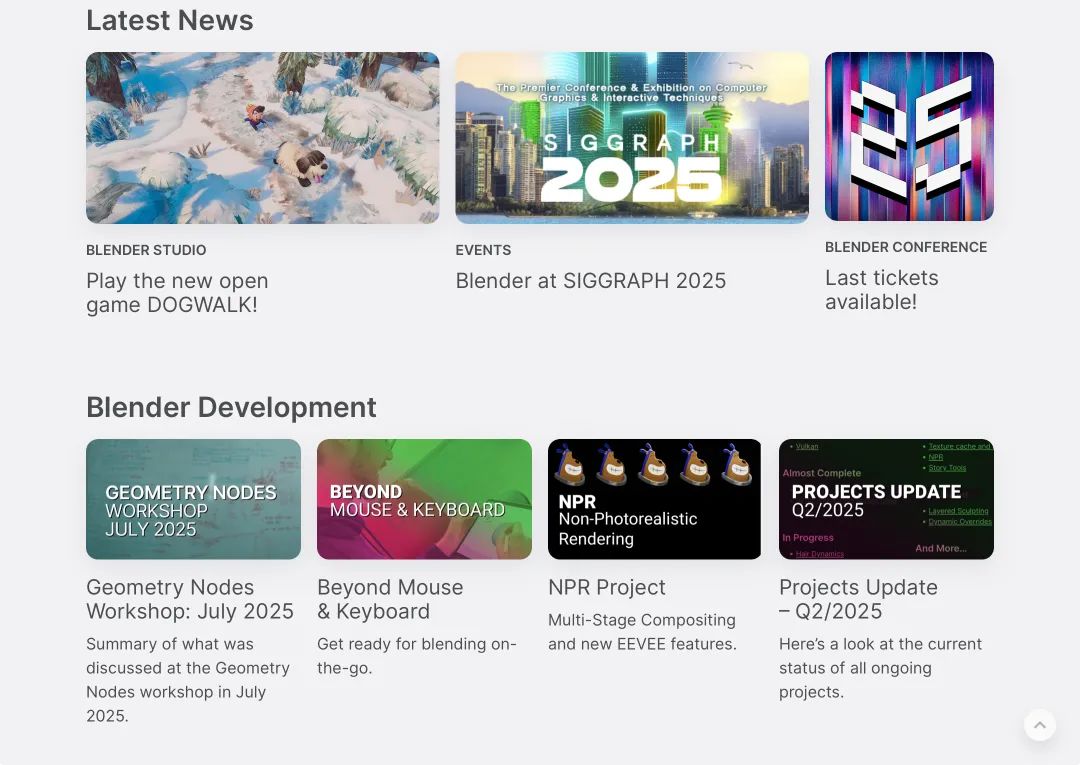1080x765 pixels.
Task: Click 'Multi-Stage Compositing and new EEVEE features' text
Action: coord(642,631)
